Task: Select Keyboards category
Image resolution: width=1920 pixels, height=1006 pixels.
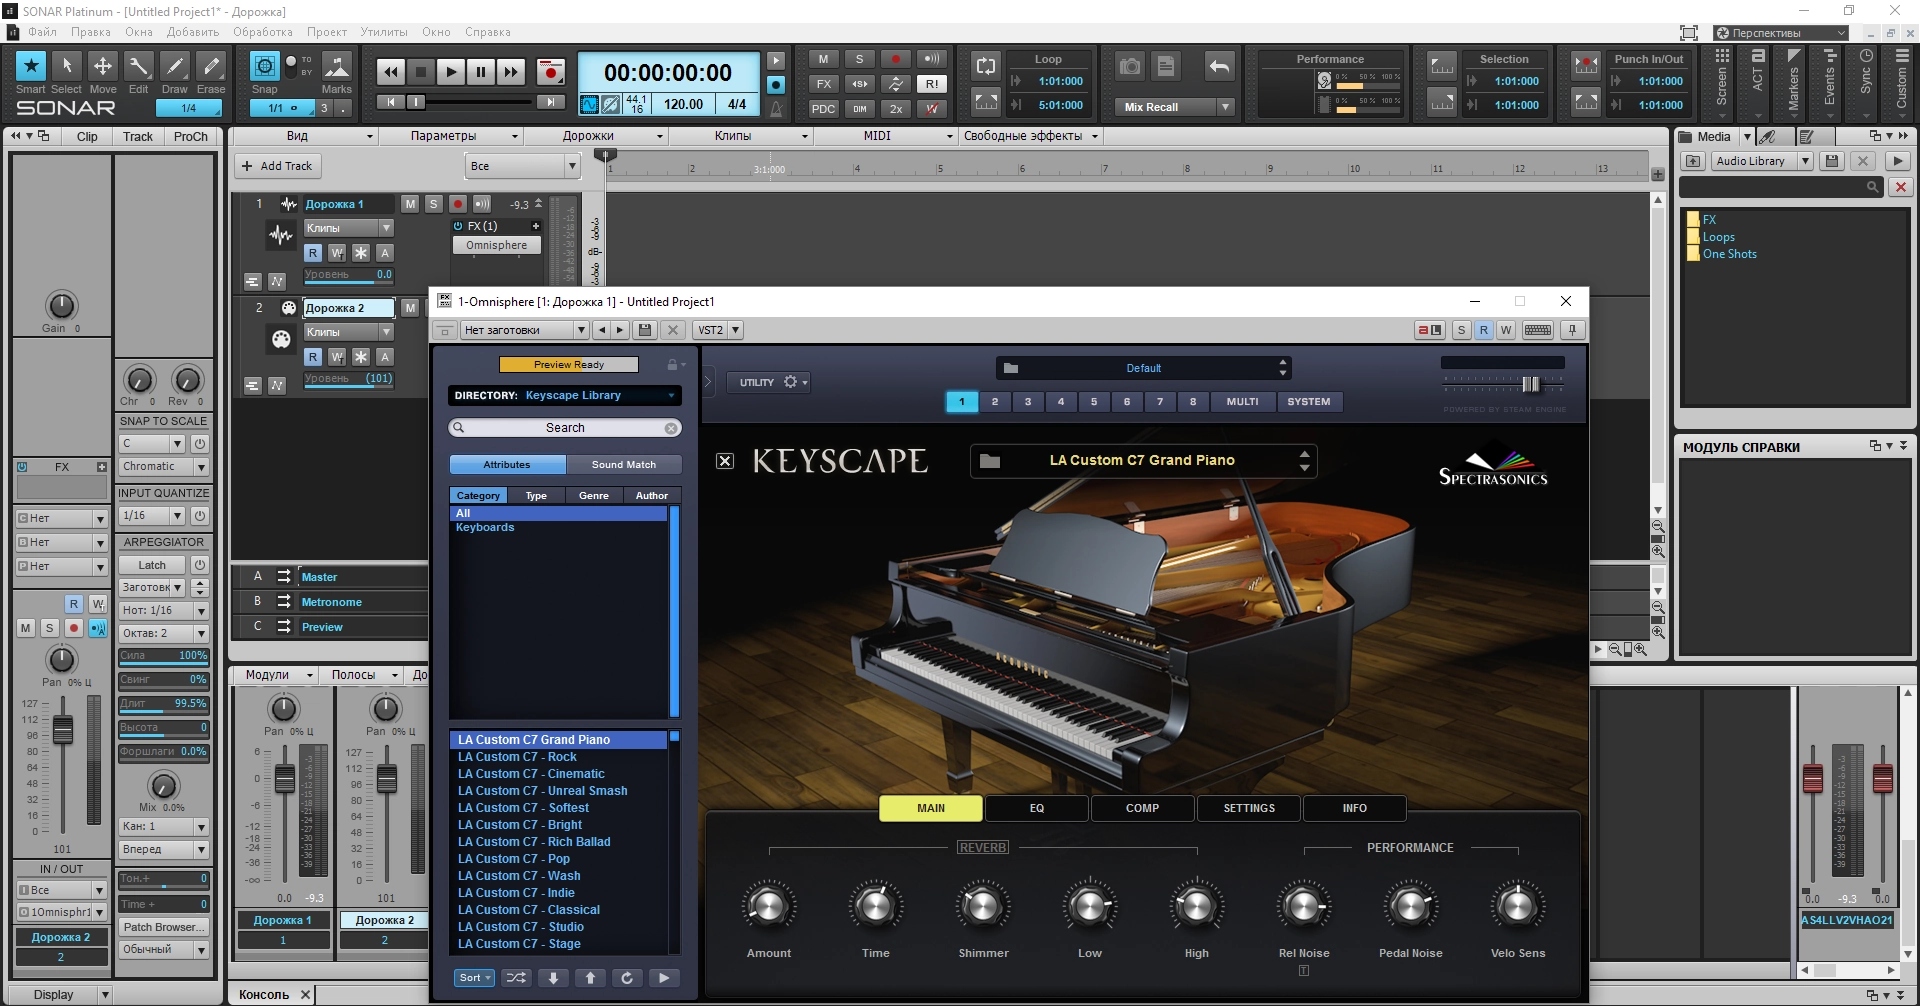Action: point(485,527)
